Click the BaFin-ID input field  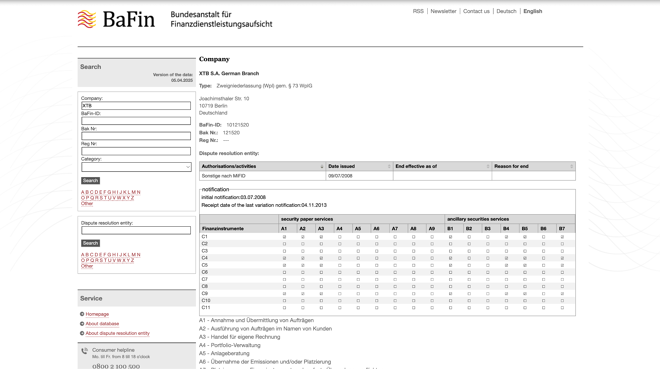click(x=136, y=121)
